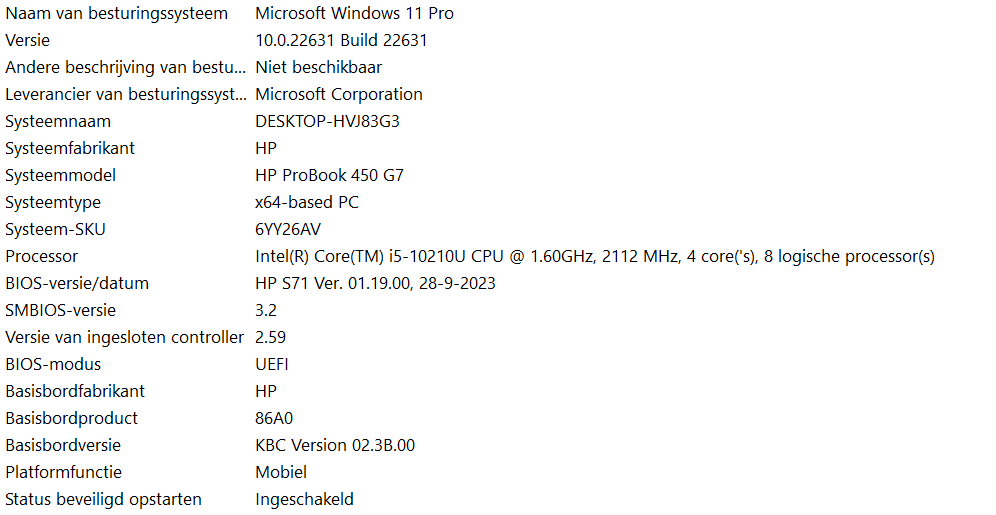Screen dimensions: 996x515
Task: Click the Basisbordproduct value 86A0
Action: [274, 418]
